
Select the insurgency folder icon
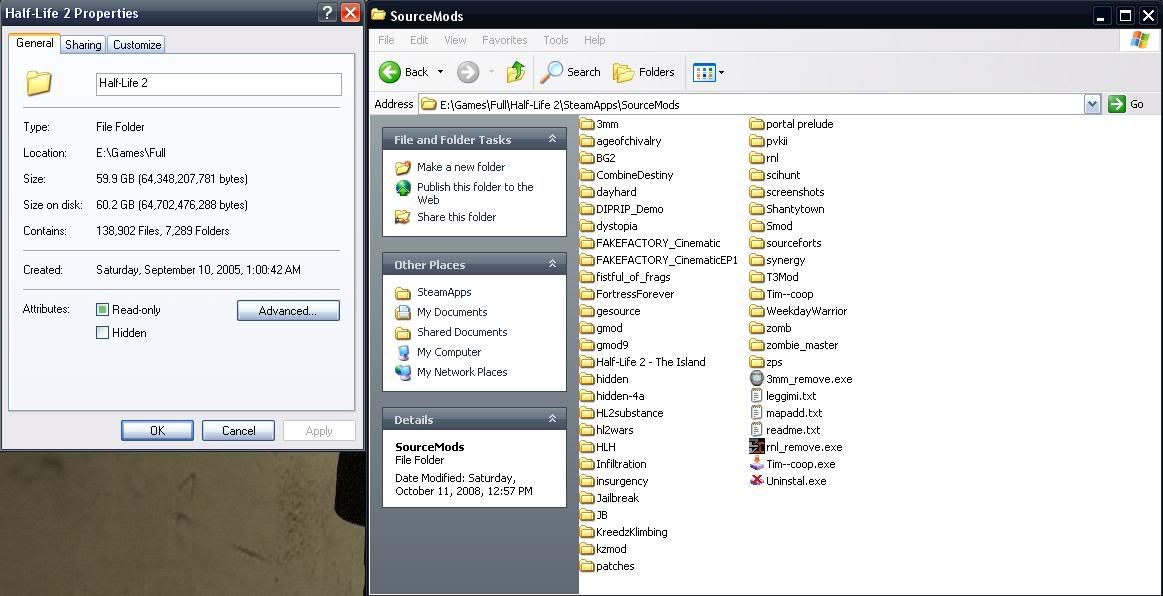pos(587,481)
